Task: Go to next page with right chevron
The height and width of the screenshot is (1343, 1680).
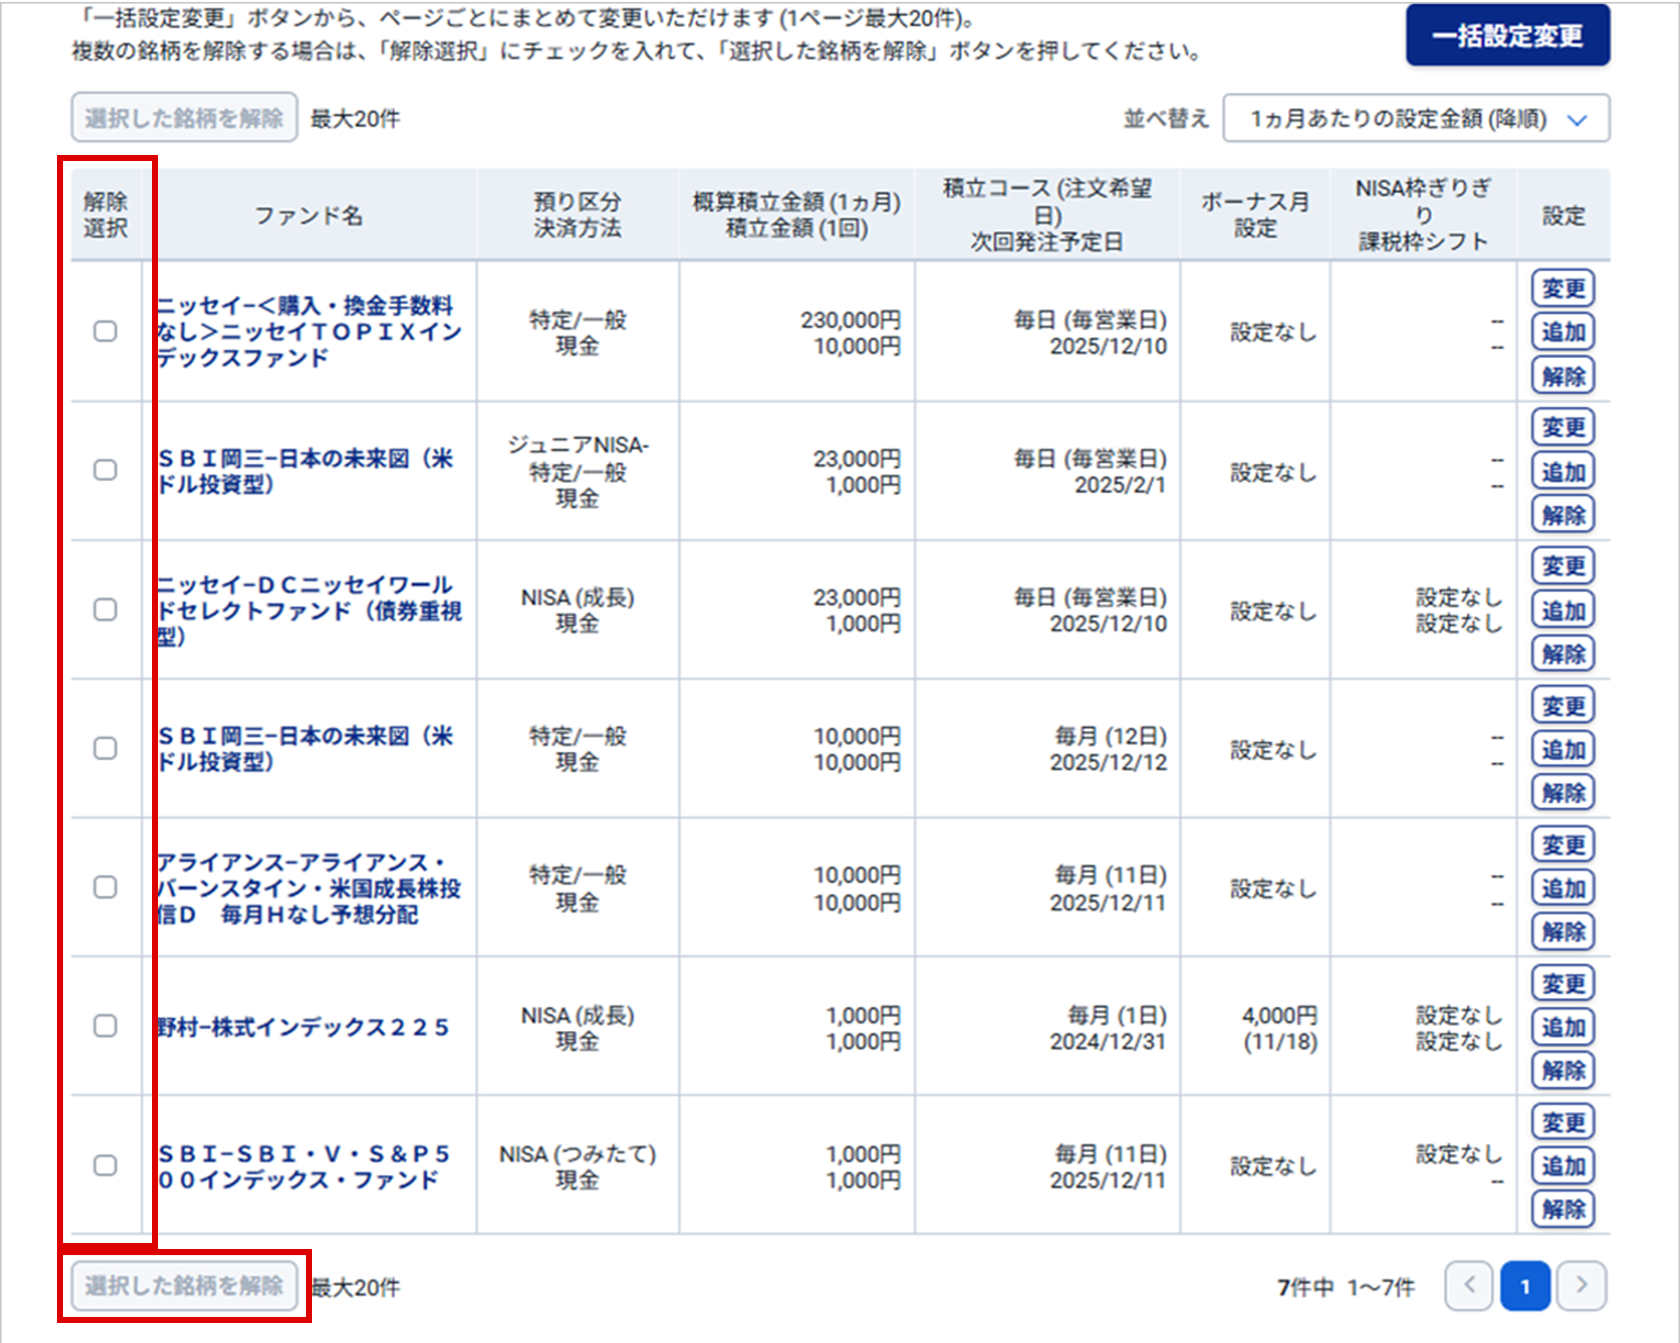Action: 1581,1286
